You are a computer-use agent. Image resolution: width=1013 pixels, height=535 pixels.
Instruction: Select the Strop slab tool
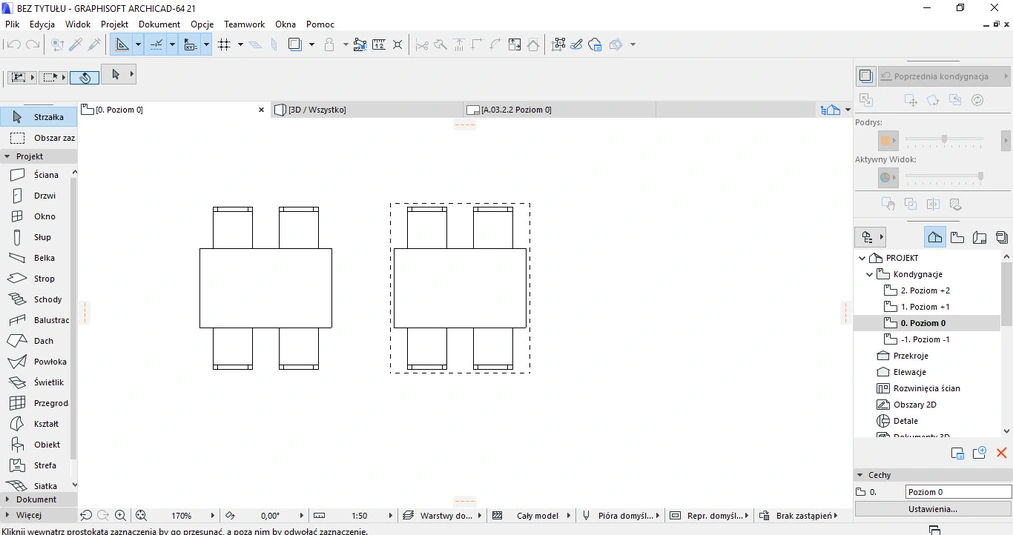[36, 278]
